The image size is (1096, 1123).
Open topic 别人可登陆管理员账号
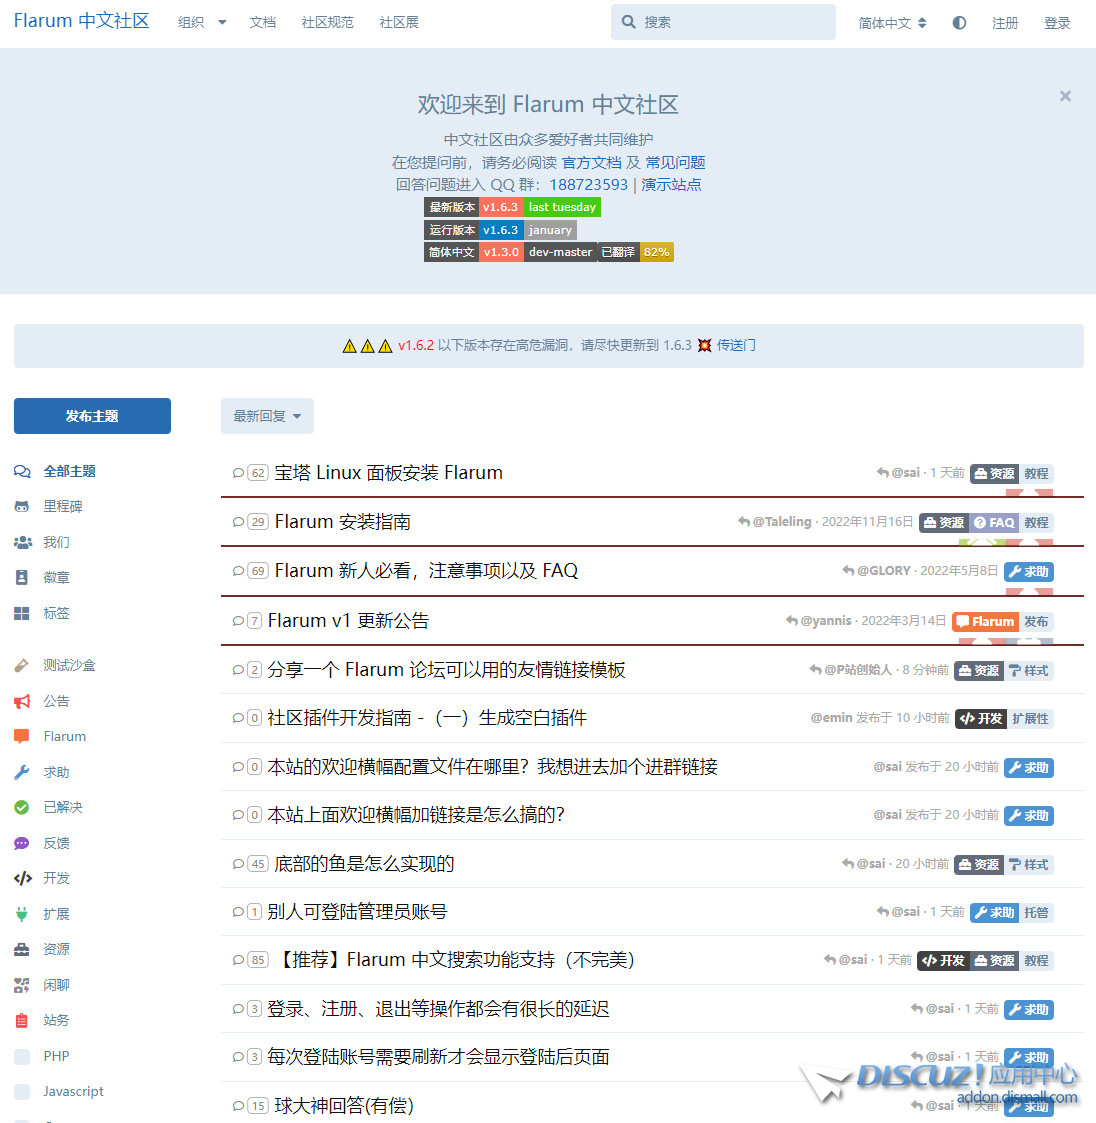[x=357, y=912]
